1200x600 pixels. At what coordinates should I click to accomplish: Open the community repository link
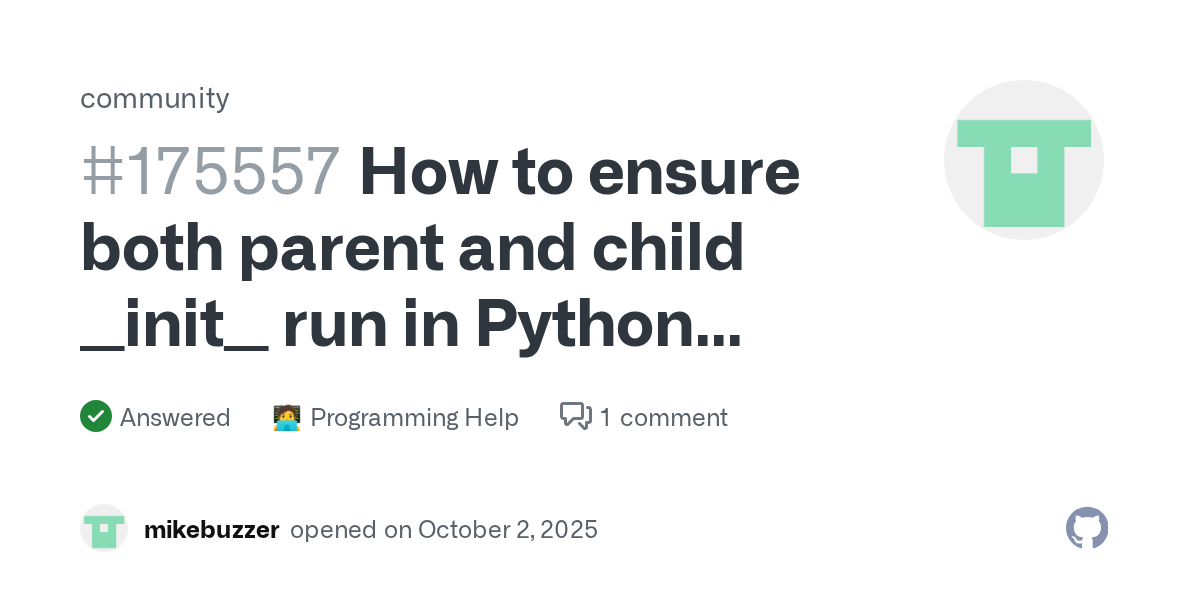pos(155,98)
